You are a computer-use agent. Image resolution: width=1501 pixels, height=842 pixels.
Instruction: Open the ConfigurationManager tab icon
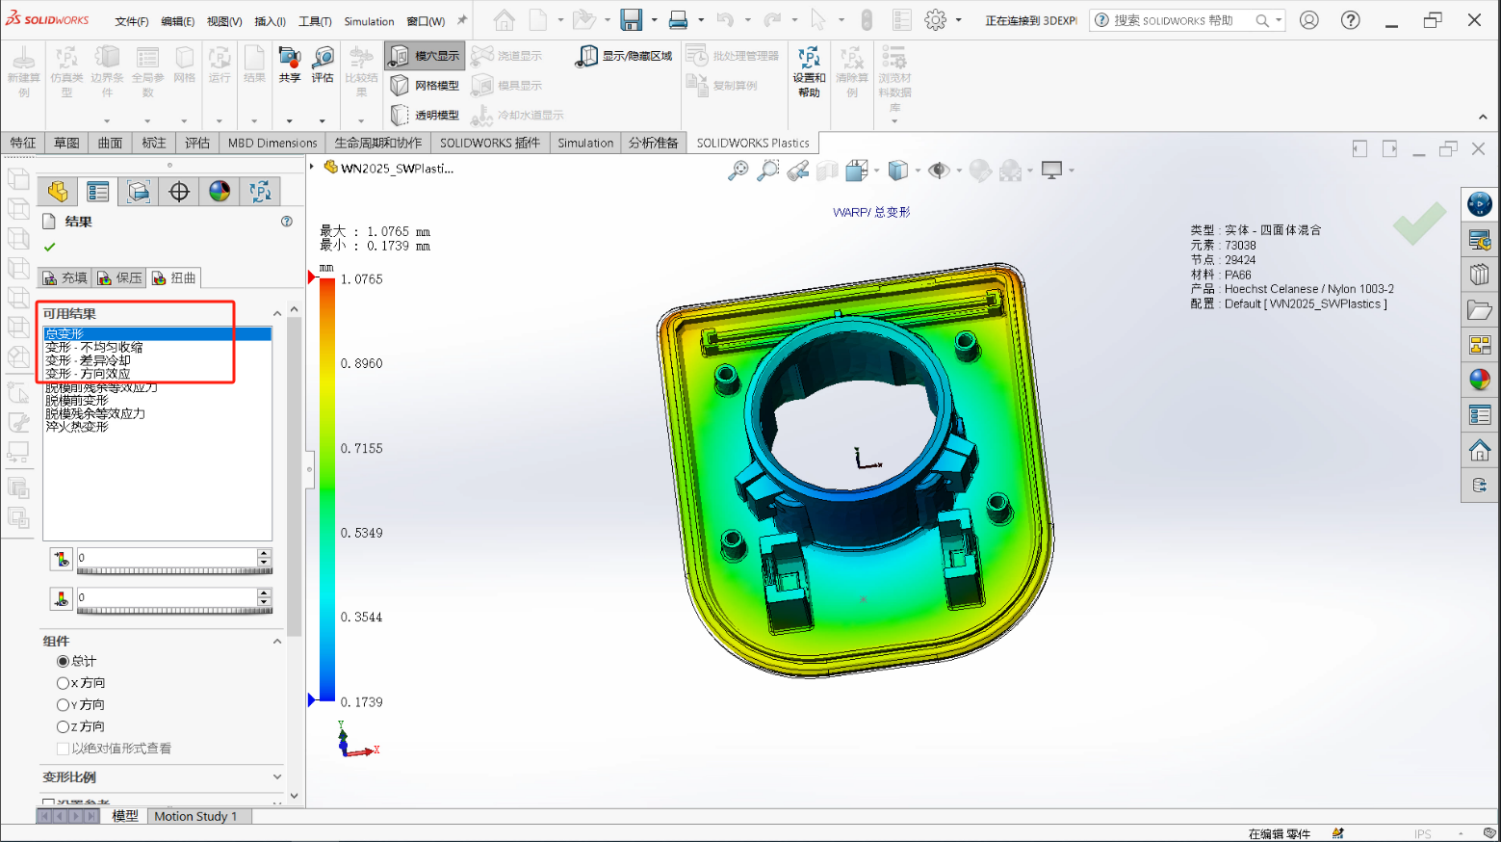pyautogui.click(x=139, y=191)
